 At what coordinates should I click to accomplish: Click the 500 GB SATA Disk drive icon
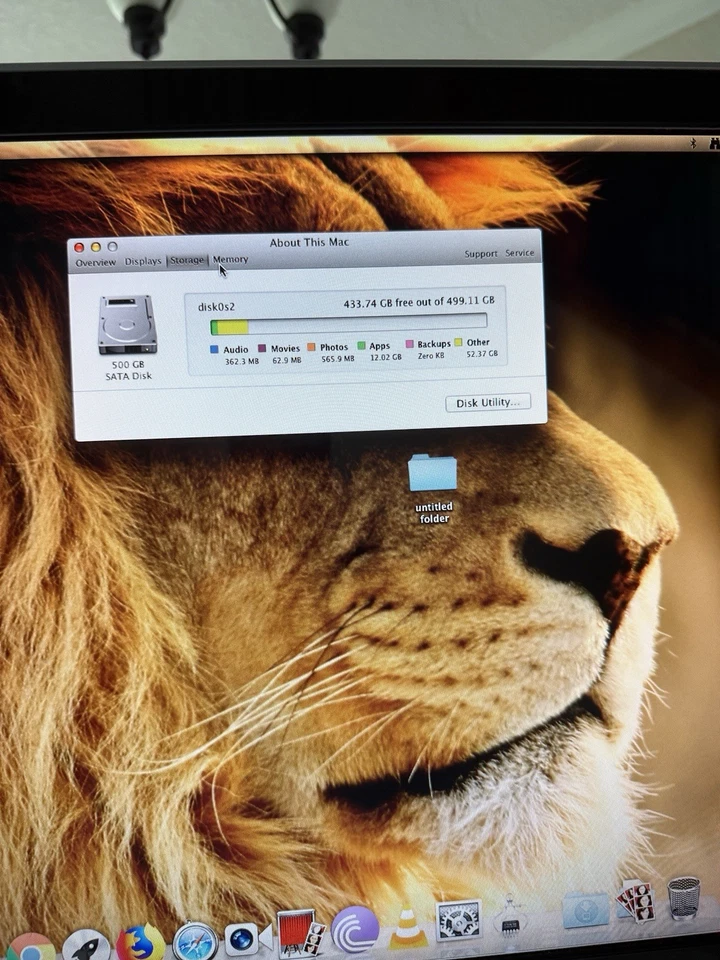(127, 324)
